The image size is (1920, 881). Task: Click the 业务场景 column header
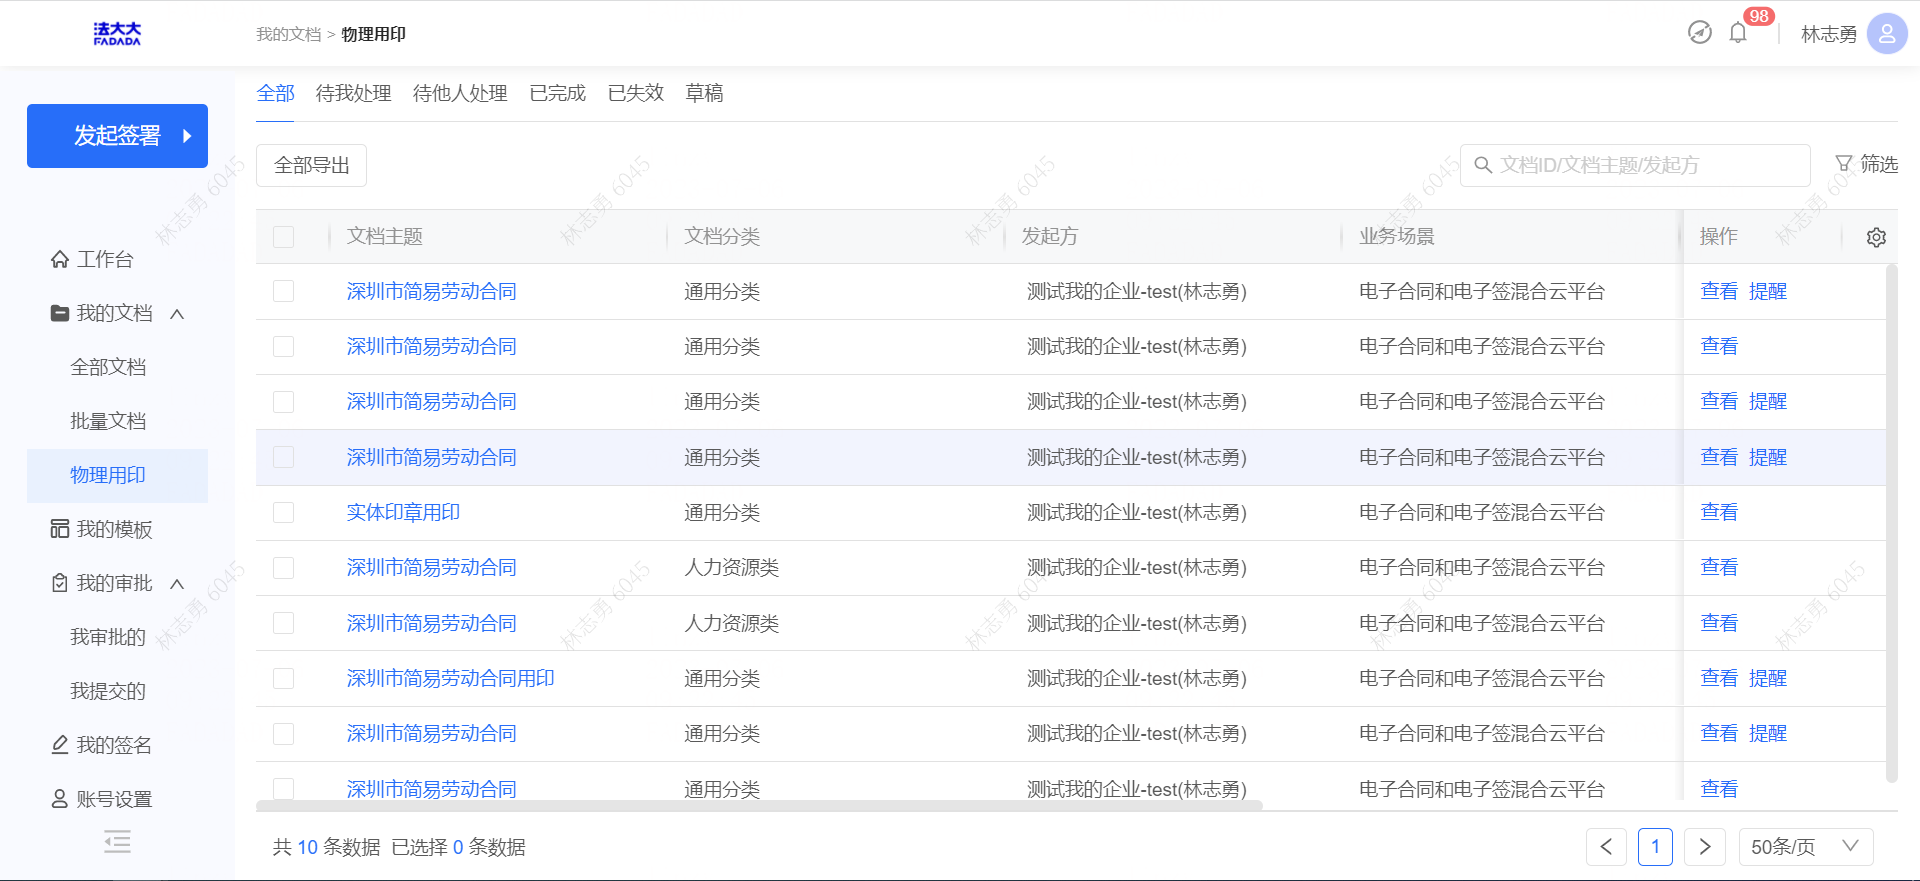pyautogui.click(x=1396, y=236)
